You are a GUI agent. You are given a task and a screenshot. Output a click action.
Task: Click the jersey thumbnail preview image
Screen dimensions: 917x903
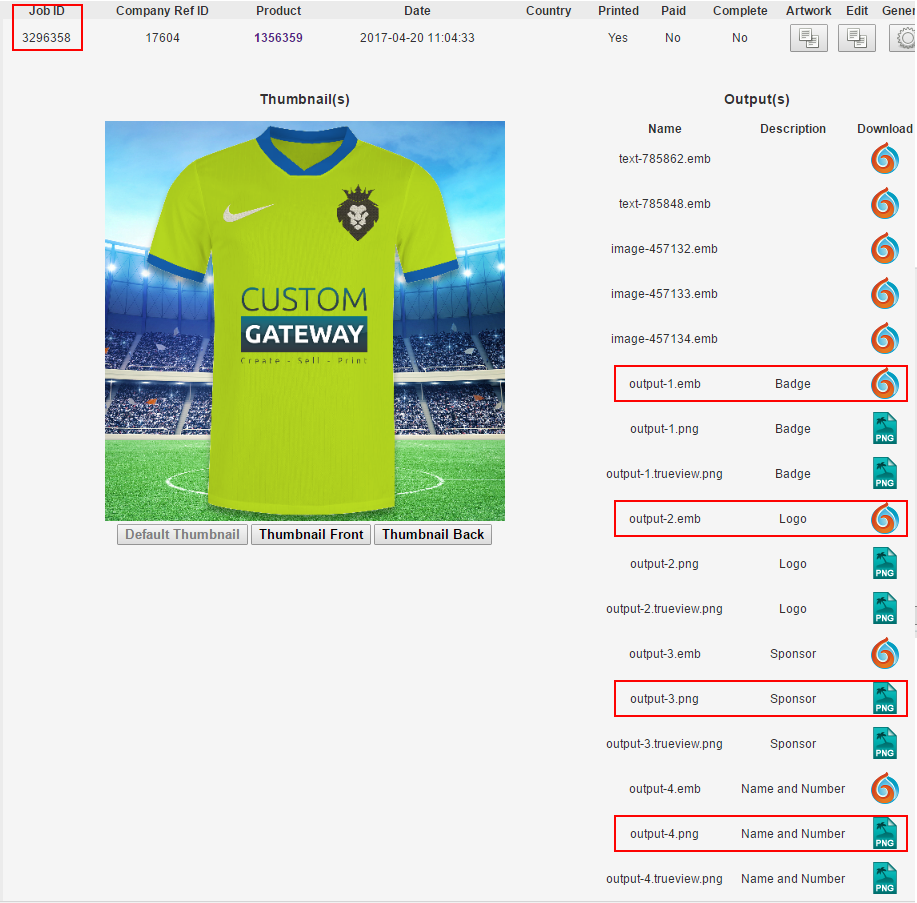pos(305,321)
